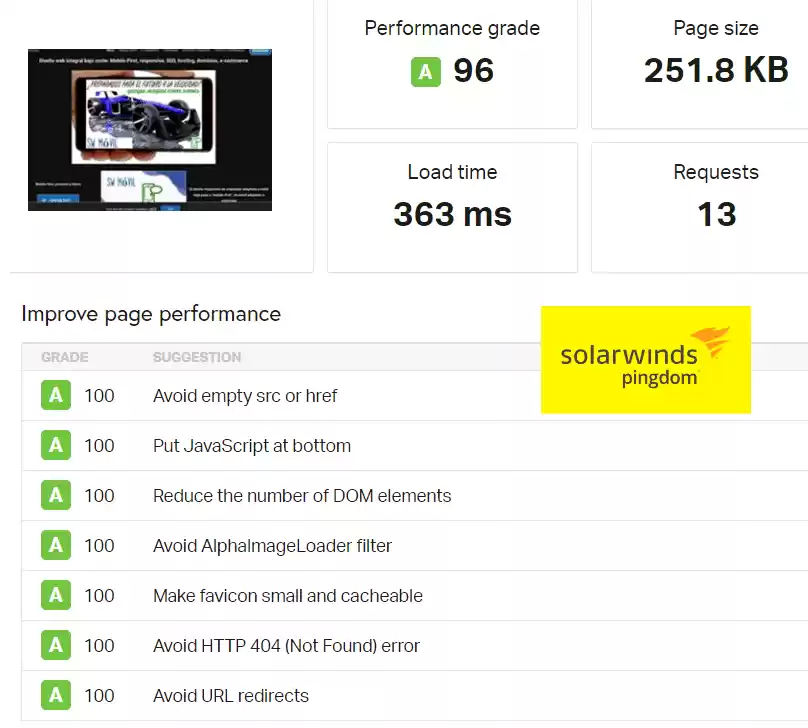Click the SolarWinds Pingdom logo
Image resolution: width=808 pixels, height=728 pixels.
(645, 360)
